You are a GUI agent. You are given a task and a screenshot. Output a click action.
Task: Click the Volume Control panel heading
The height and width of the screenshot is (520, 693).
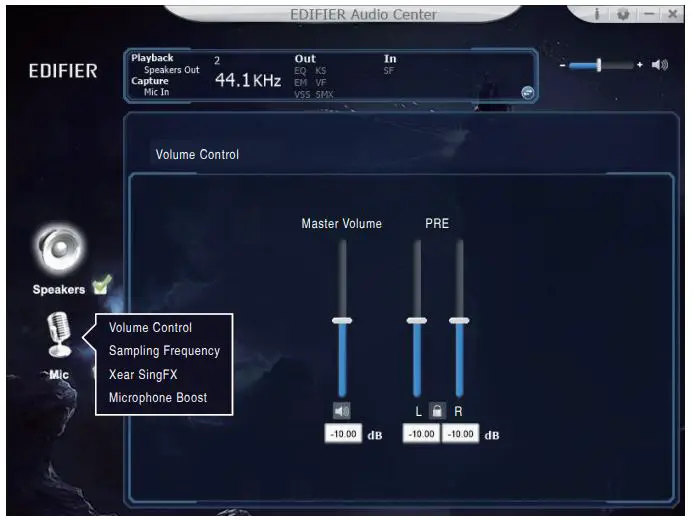[197, 155]
